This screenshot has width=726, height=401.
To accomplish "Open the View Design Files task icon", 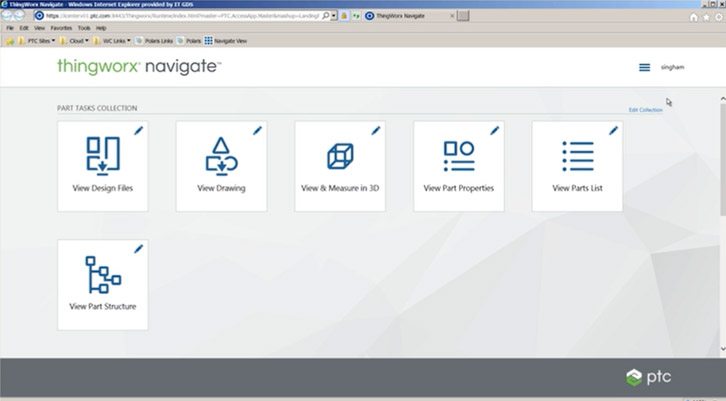I will pos(103,156).
